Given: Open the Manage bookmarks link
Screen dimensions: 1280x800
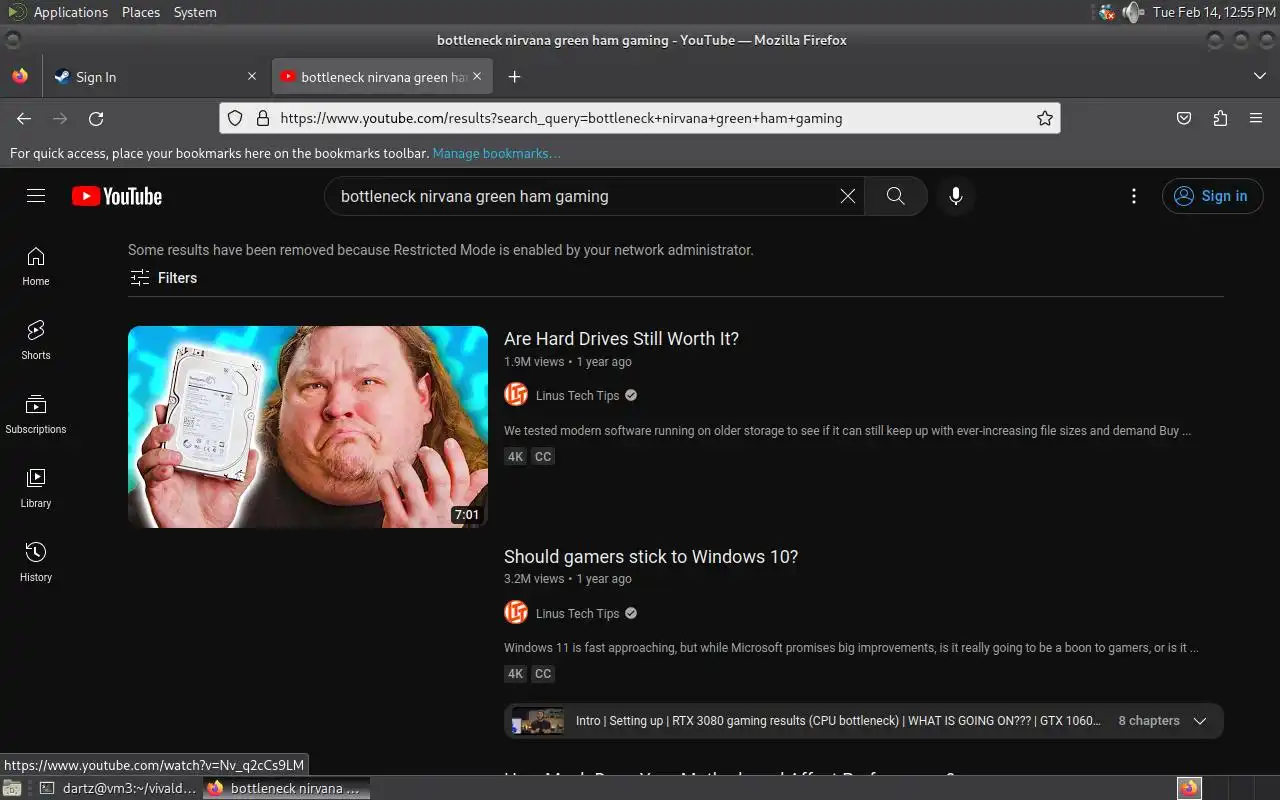Looking at the screenshot, I should (496, 153).
